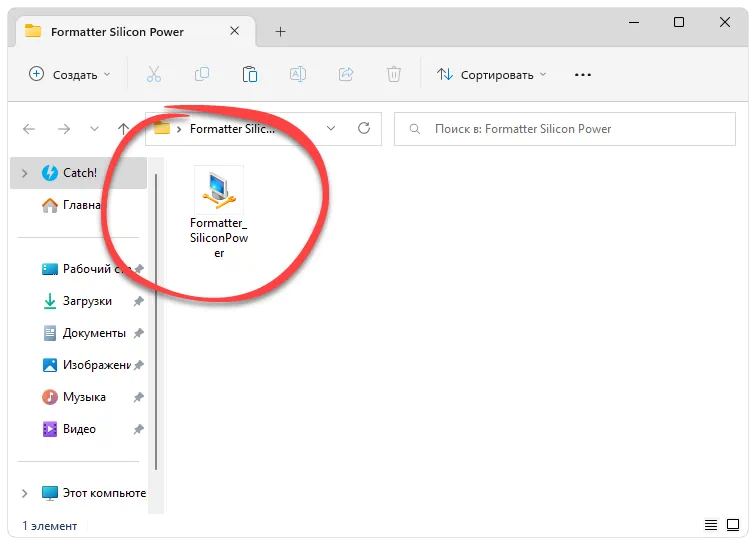Image resolution: width=754 pixels, height=545 pixels.
Task: Expand the Catch! tree node
Action: (25, 173)
